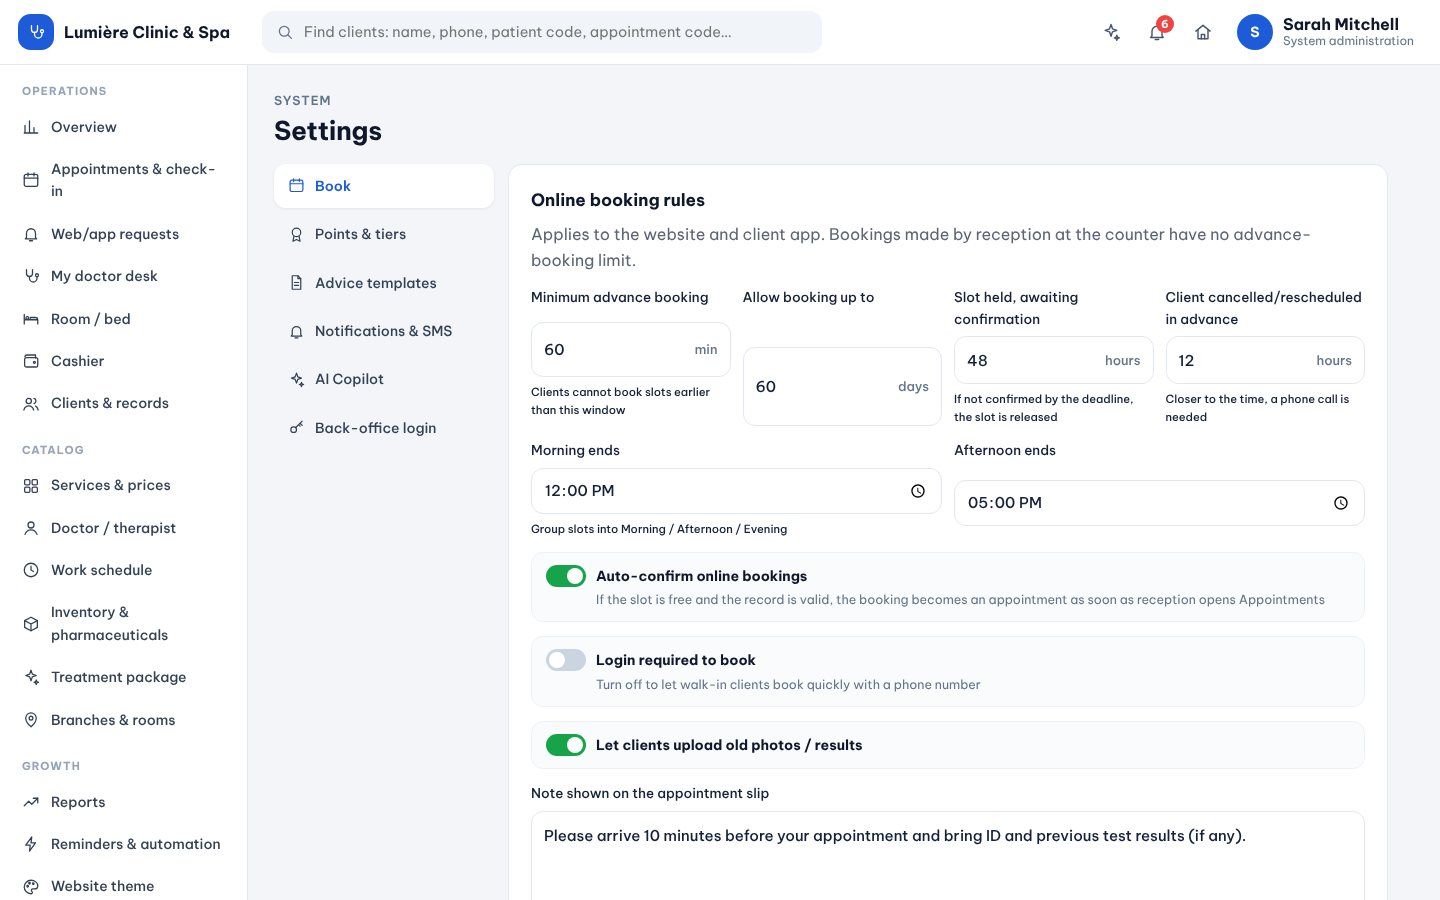Click the map pin icon beside Branches & rooms

click(31, 720)
